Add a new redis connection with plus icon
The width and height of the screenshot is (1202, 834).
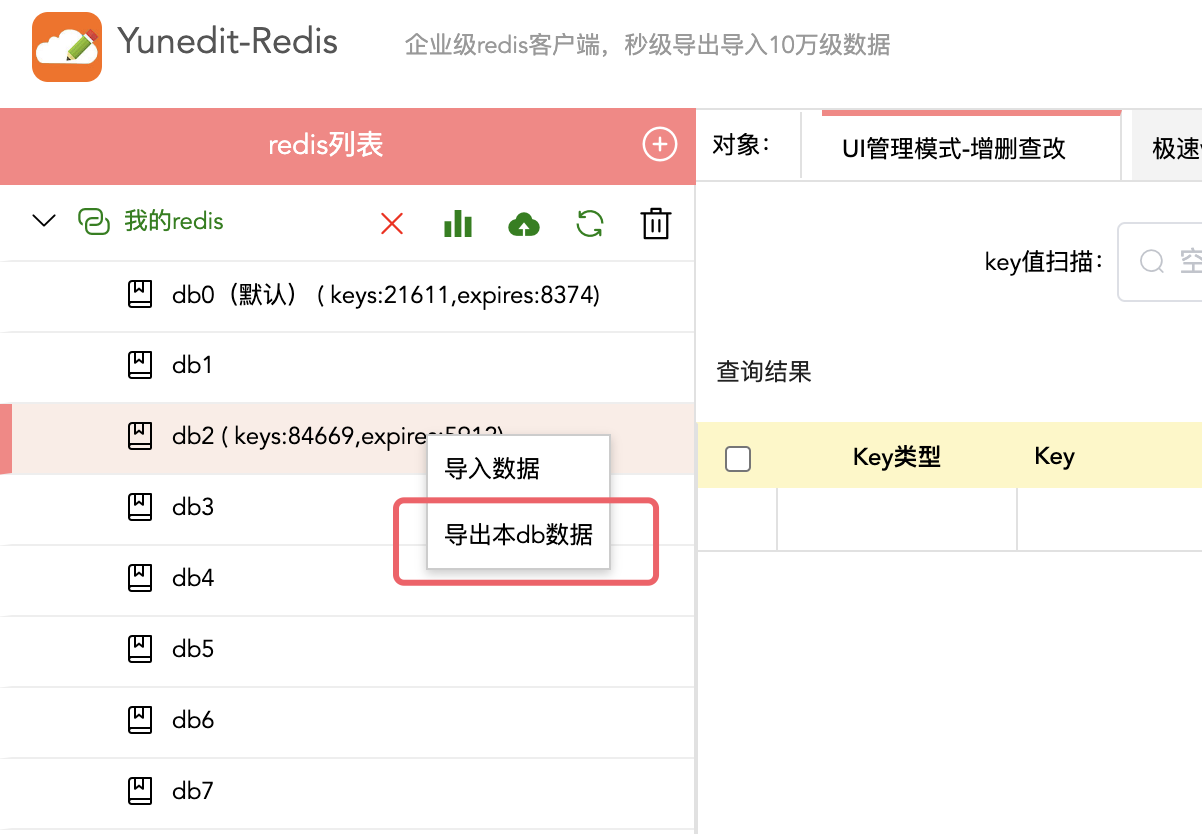coord(659,145)
